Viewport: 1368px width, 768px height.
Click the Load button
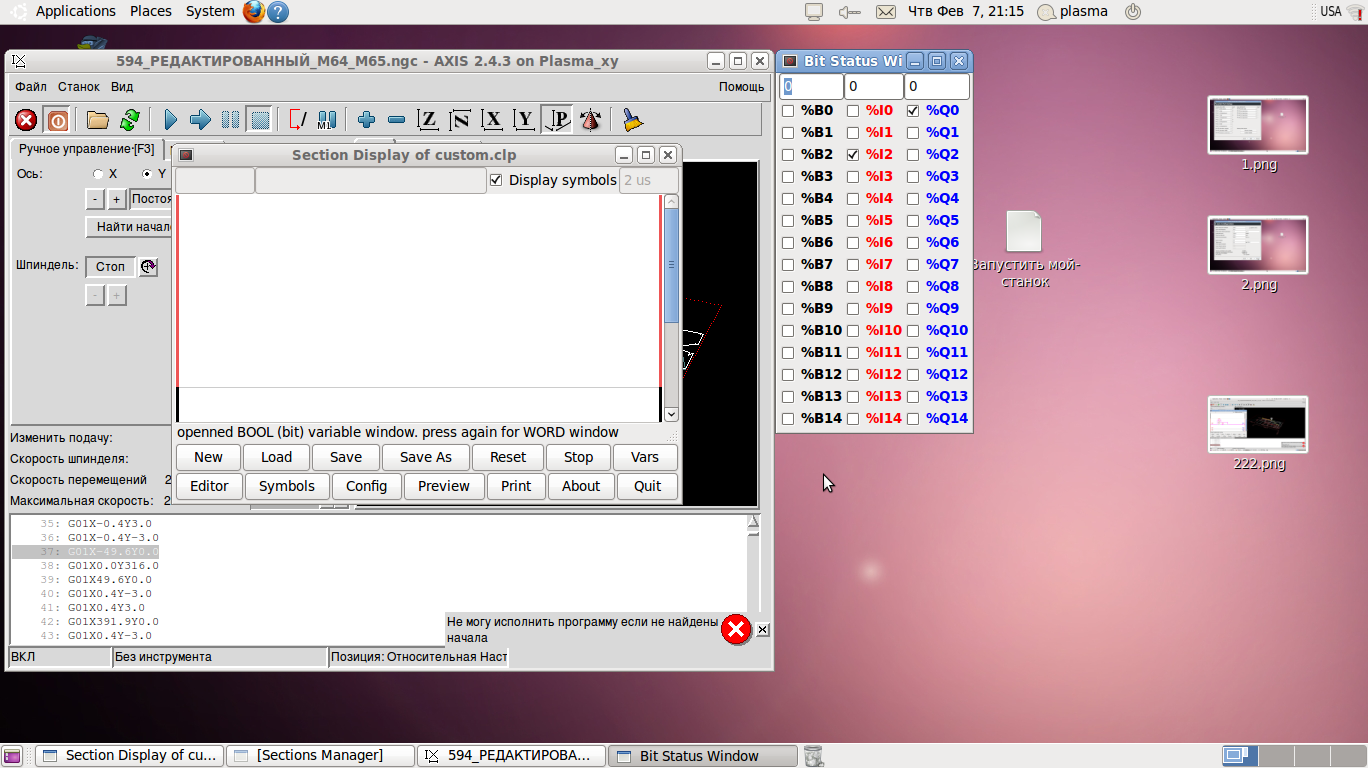(x=277, y=457)
